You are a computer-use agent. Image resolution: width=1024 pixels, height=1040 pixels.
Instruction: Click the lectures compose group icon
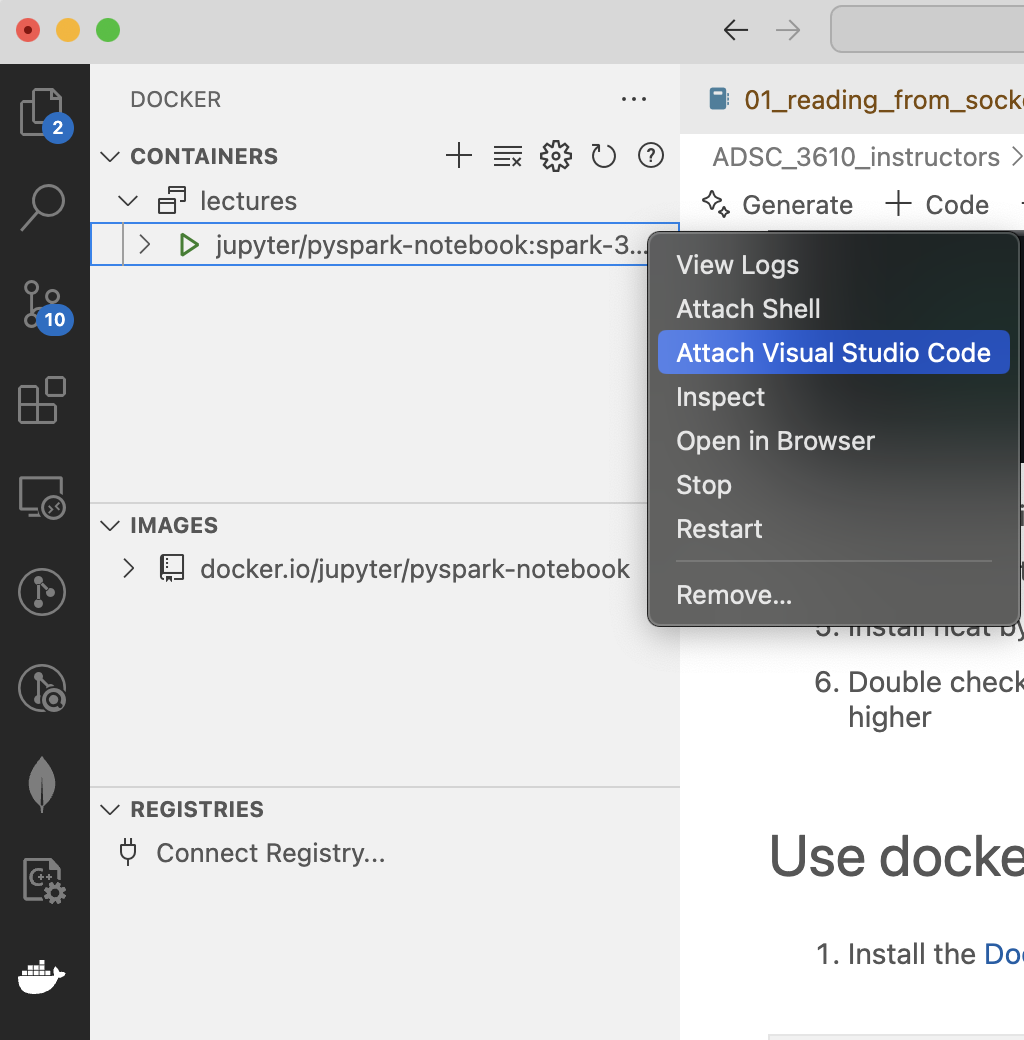coord(172,200)
